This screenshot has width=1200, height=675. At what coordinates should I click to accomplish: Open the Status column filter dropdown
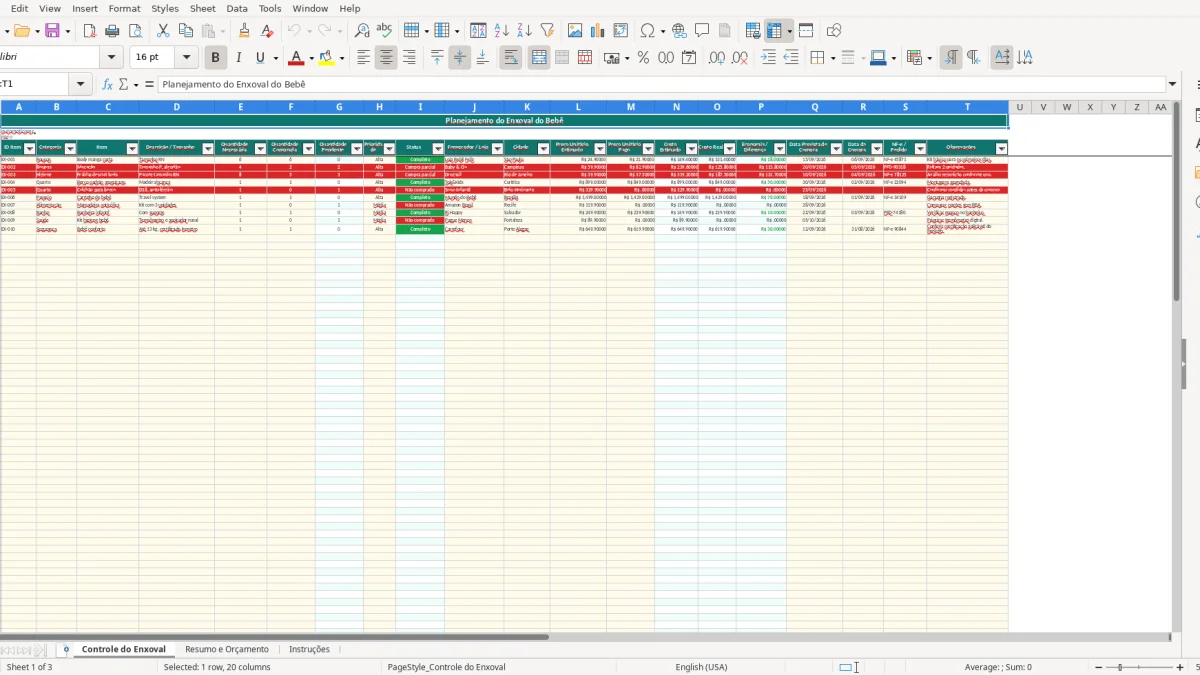pos(437,148)
